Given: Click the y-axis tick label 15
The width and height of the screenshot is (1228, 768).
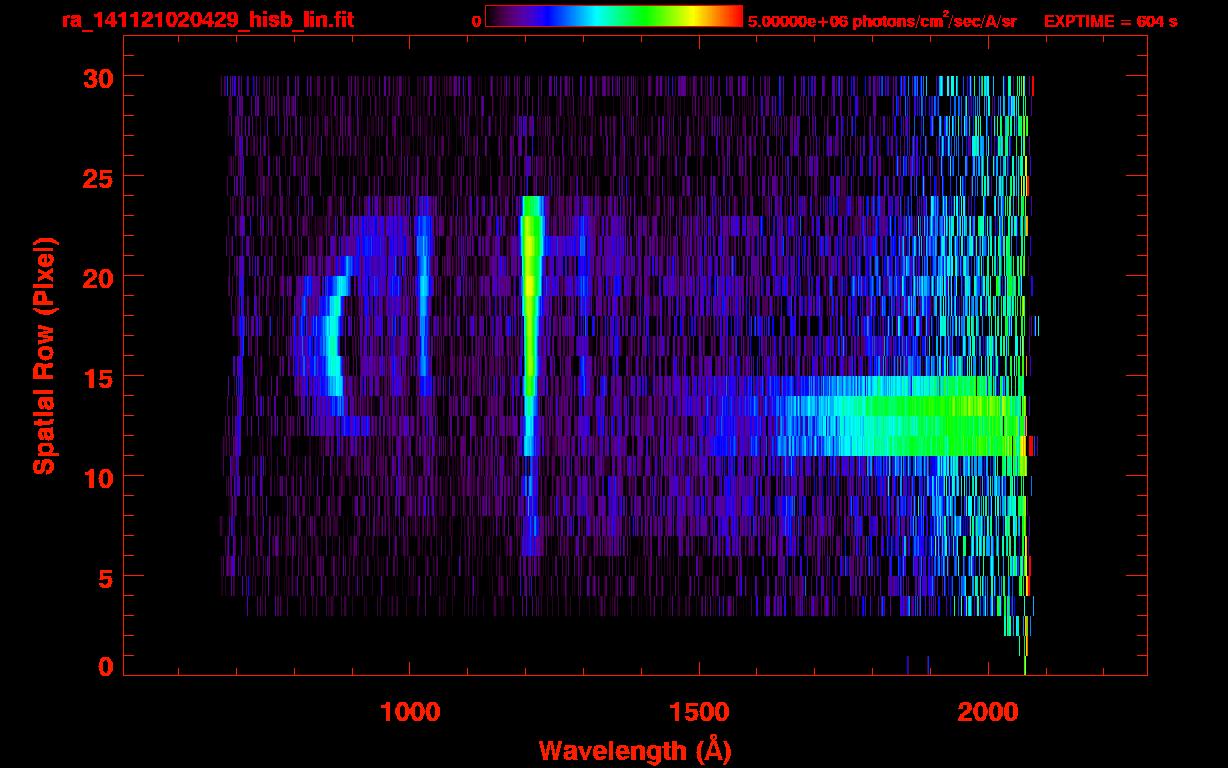Looking at the screenshot, I should (97, 377).
